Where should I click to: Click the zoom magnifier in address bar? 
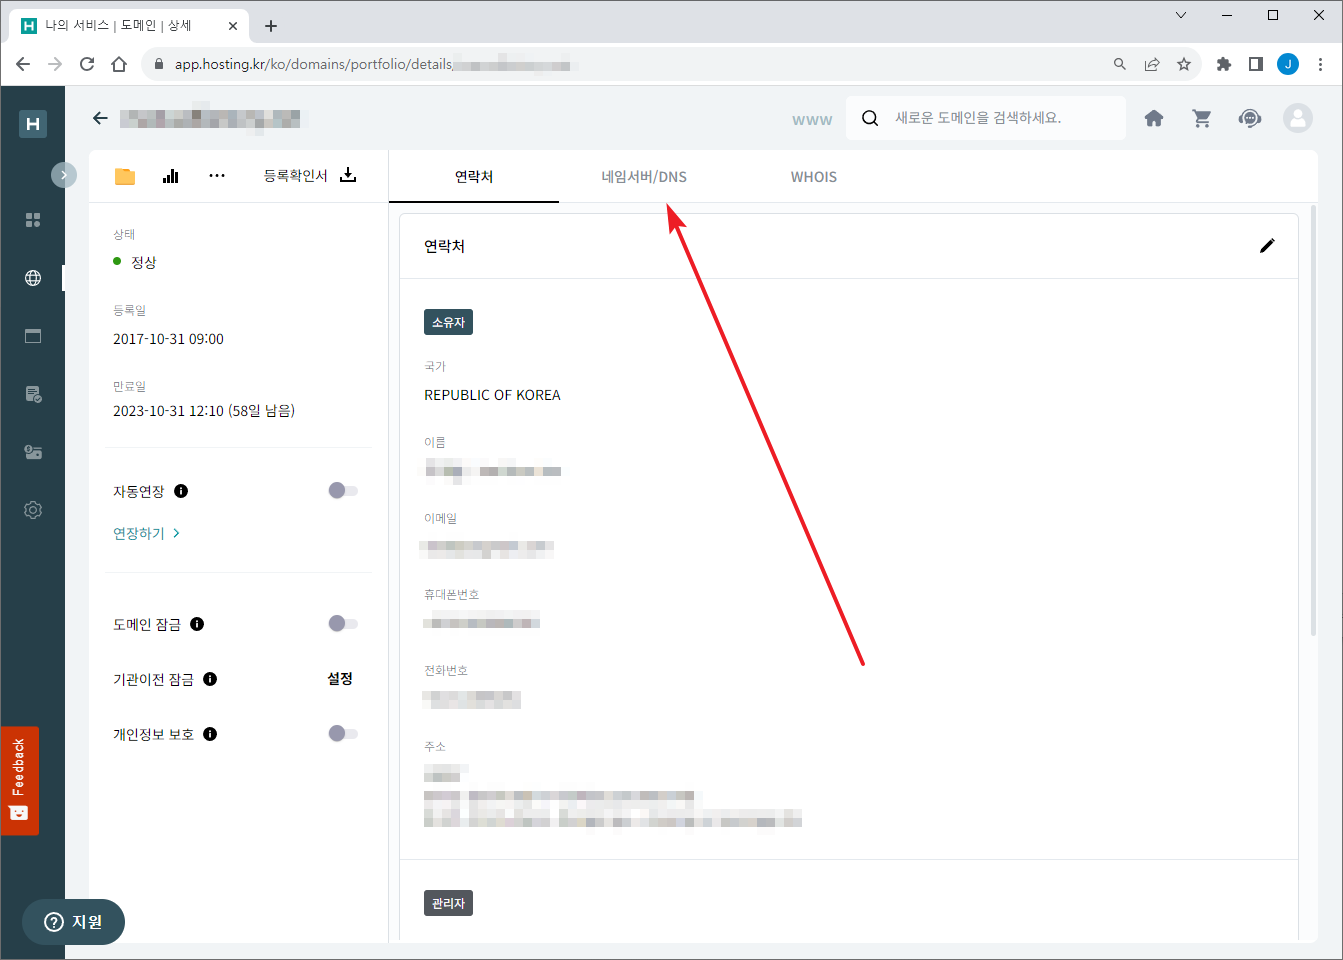tap(1120, 64)
